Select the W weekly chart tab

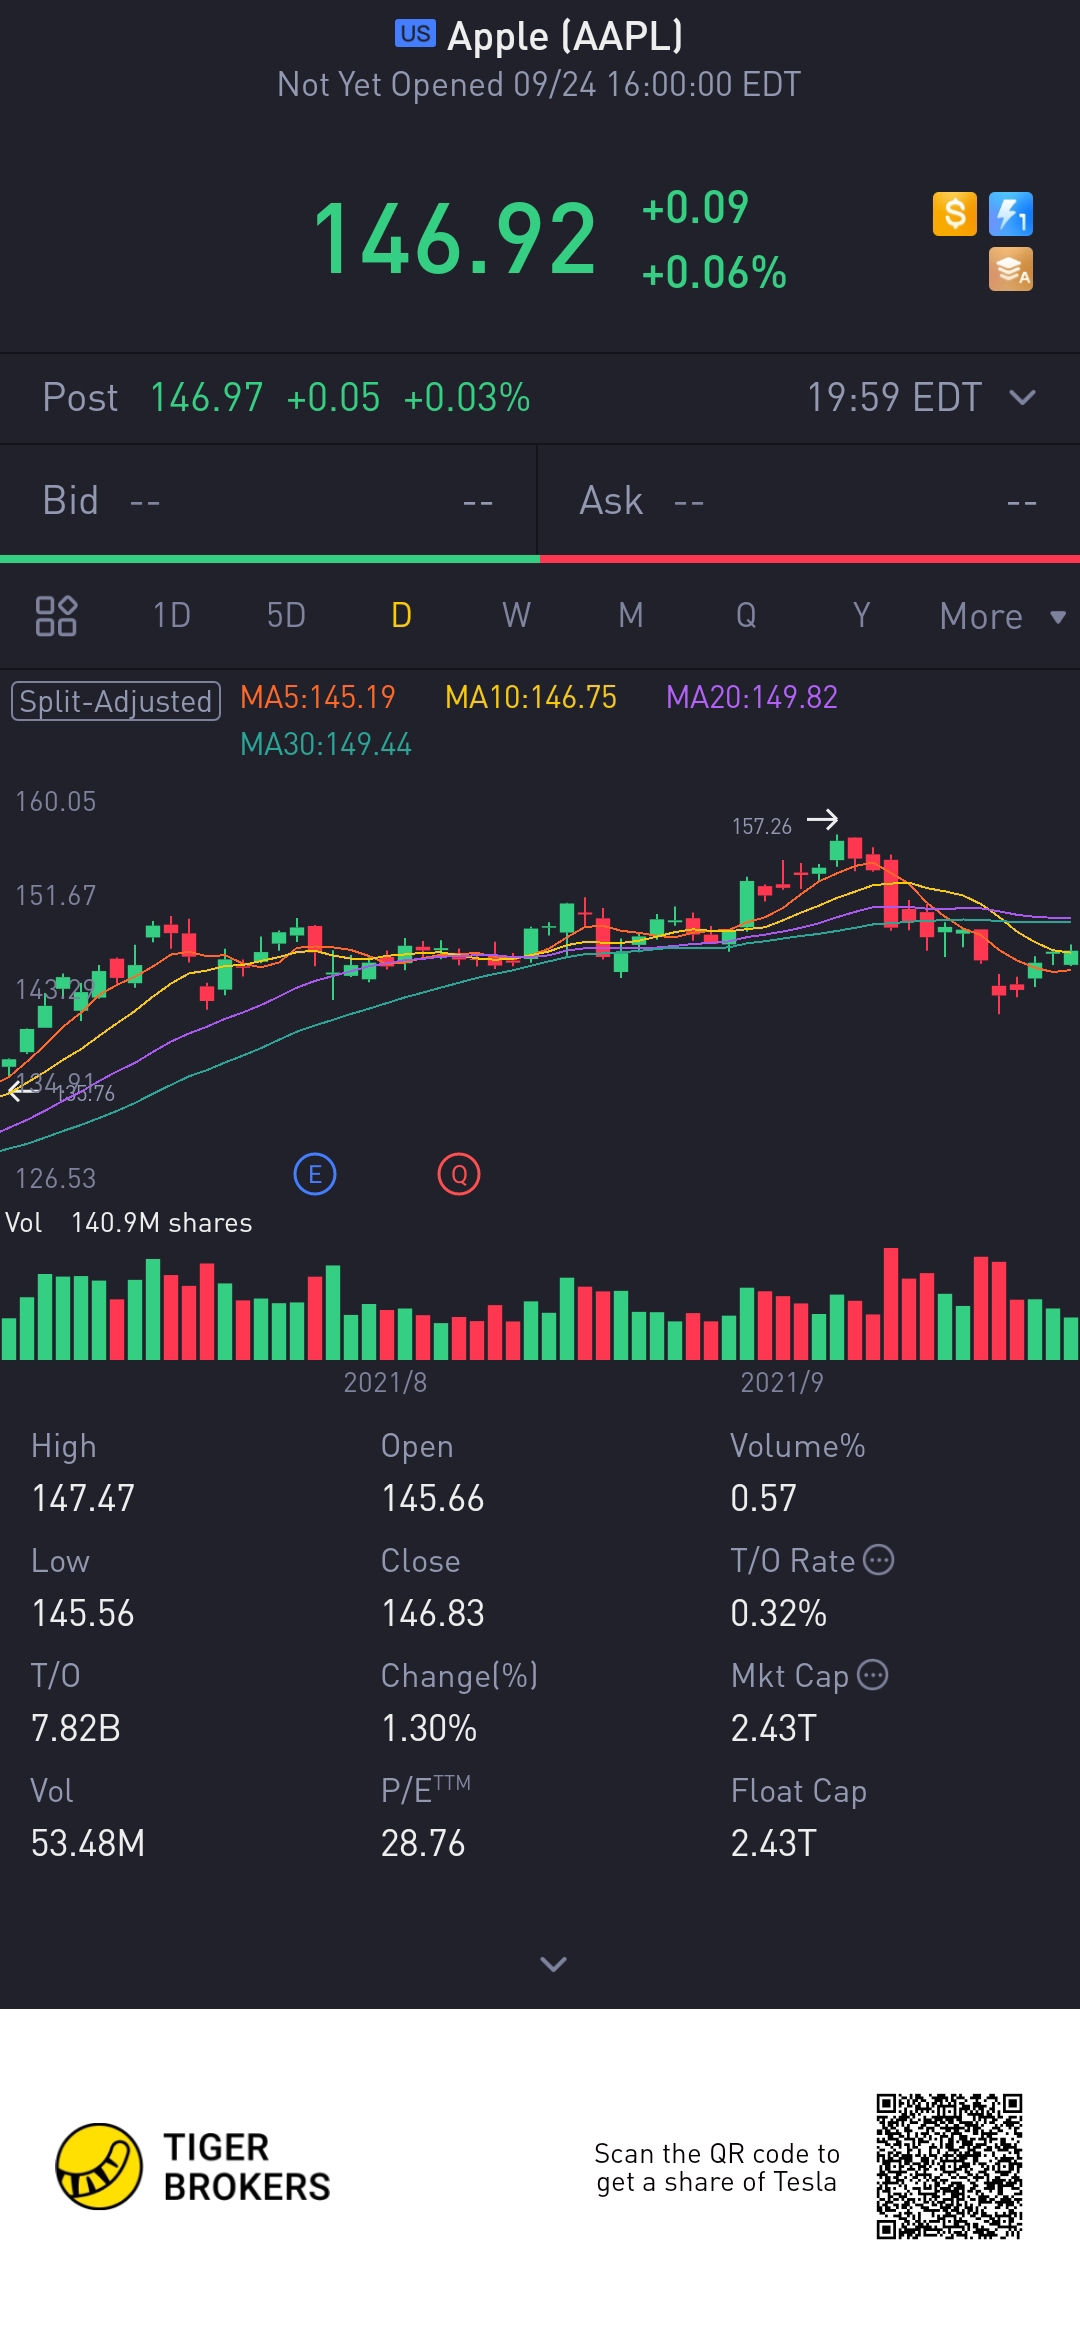pyautogui.click(x=516, y=615)
